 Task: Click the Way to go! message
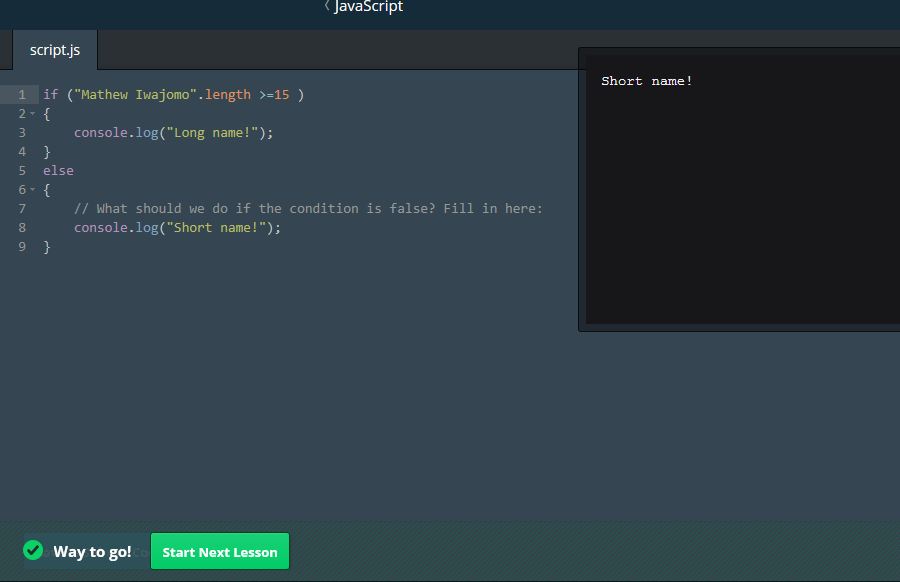tap(92, 552)
